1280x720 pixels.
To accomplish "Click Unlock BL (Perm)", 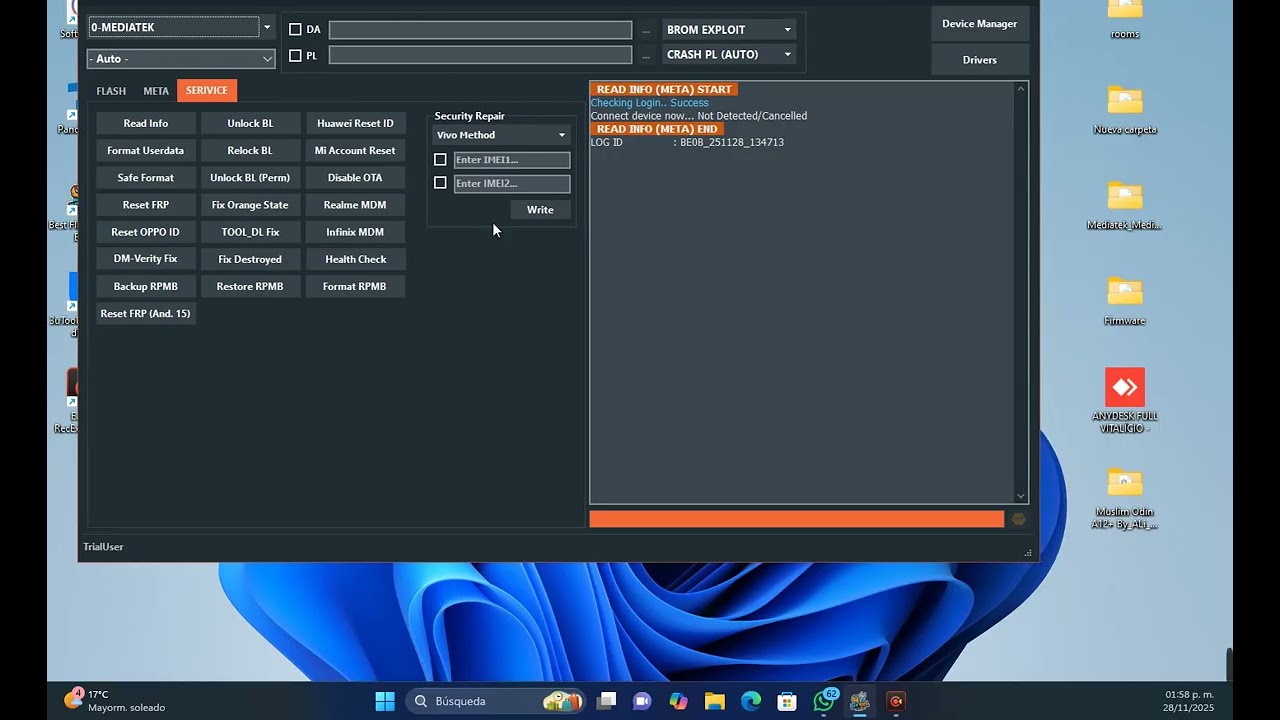I will (x=250, y=177).
